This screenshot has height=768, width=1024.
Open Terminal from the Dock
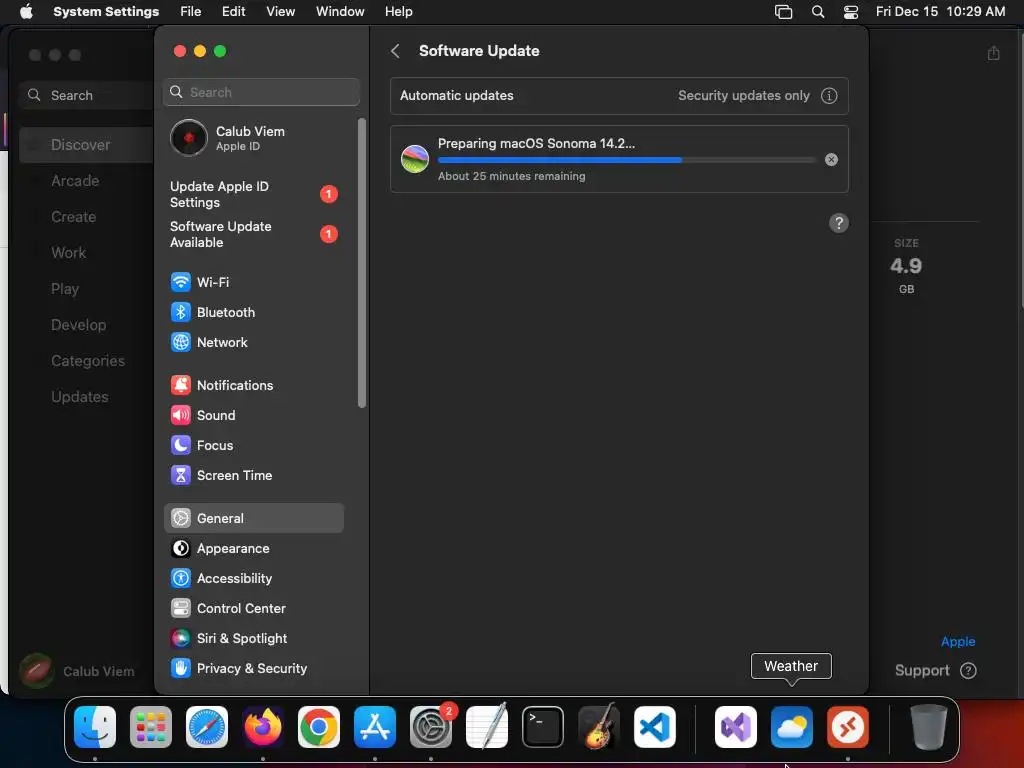pyautogui.click(x=543, y=727)
